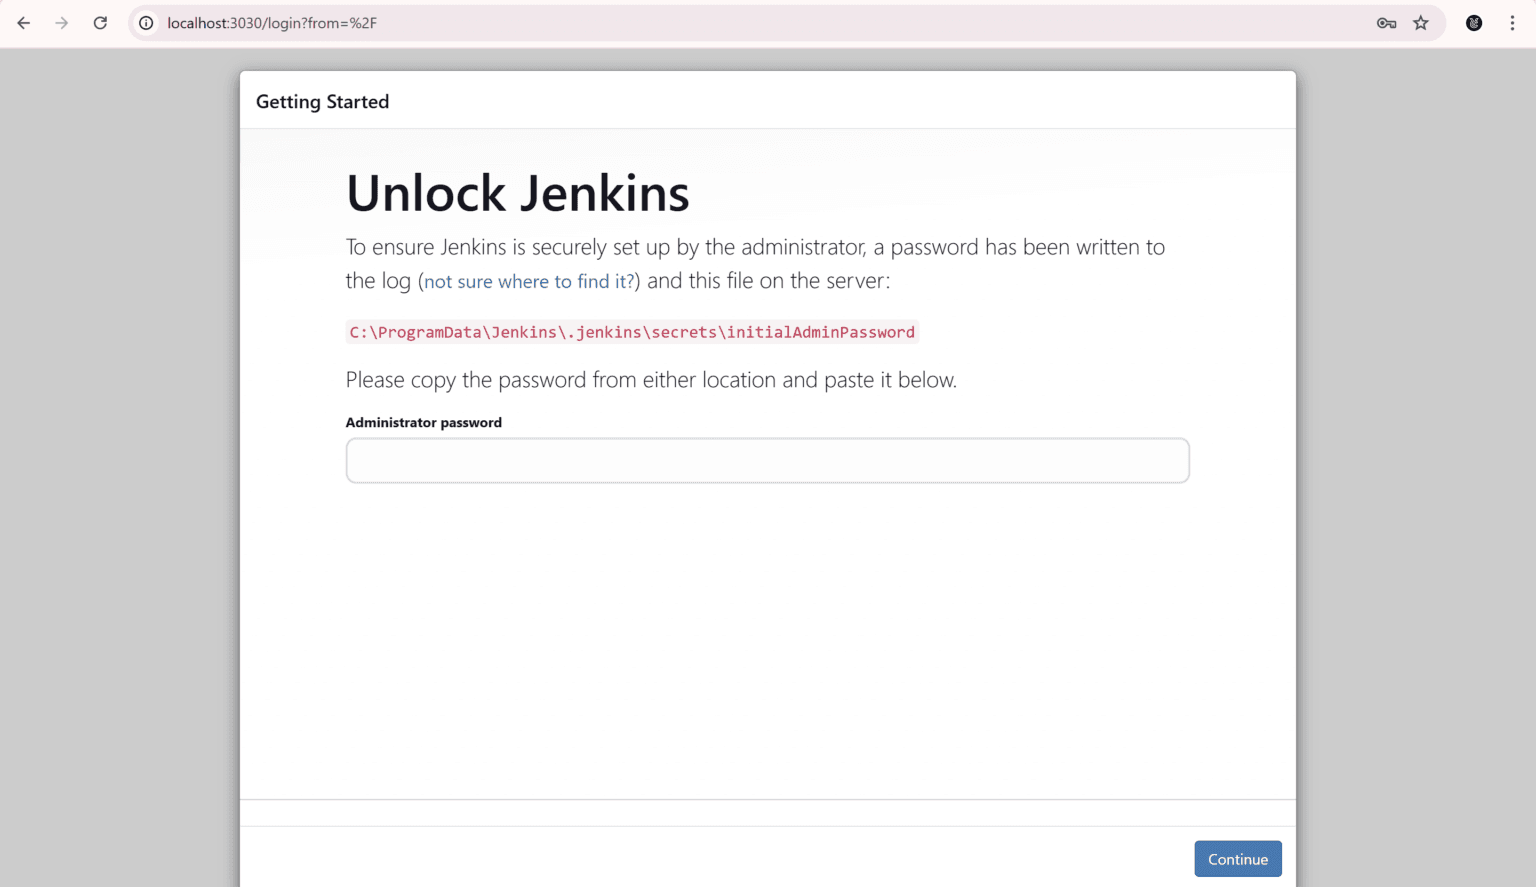This screenshot has height=887, width=1536.
Task: Click the initialAdminPassword file path
Action: (632, 332)
